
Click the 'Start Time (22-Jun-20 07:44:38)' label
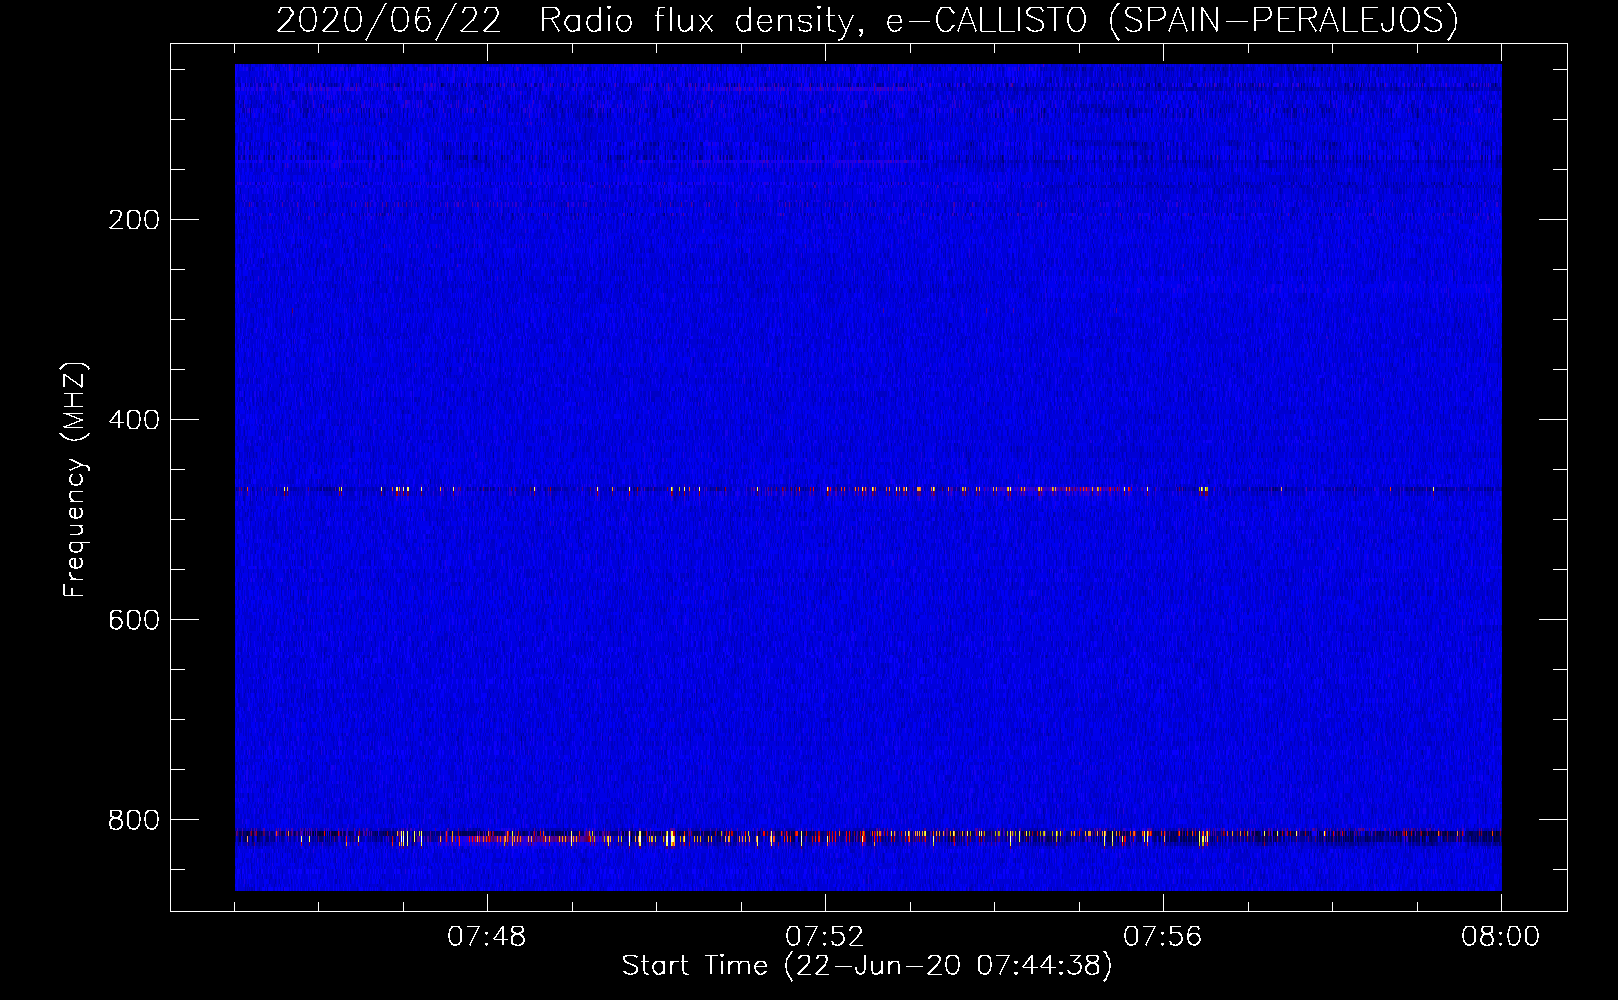pos(867,966)
